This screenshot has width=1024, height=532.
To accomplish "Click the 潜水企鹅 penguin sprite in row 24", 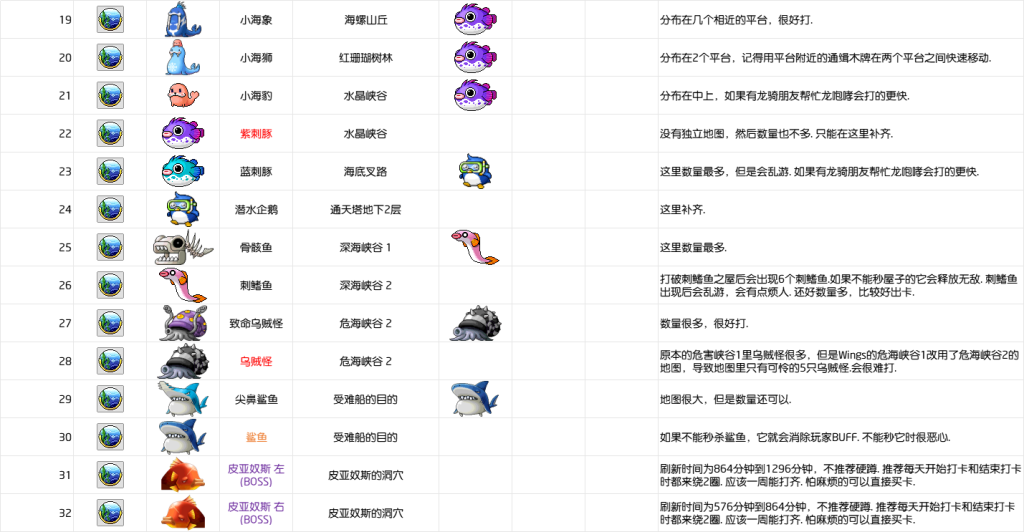I will click(x=183, y=210).
